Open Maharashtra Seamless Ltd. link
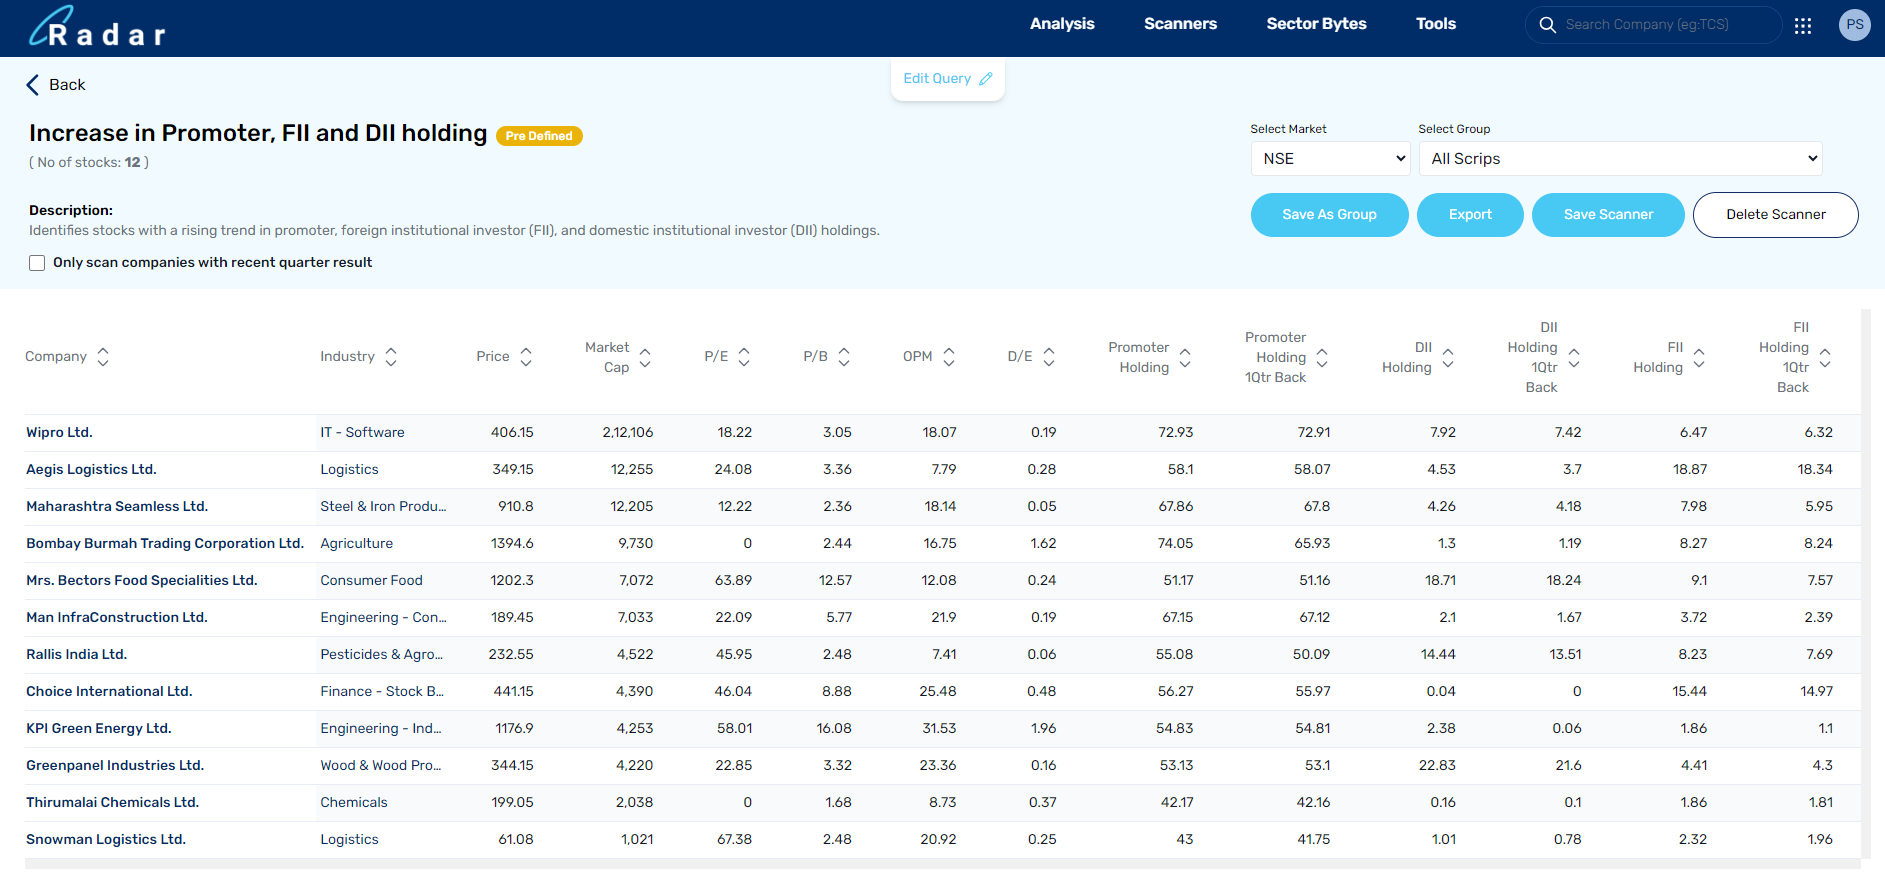This screenshot has height=881, width=1885. 117,507
